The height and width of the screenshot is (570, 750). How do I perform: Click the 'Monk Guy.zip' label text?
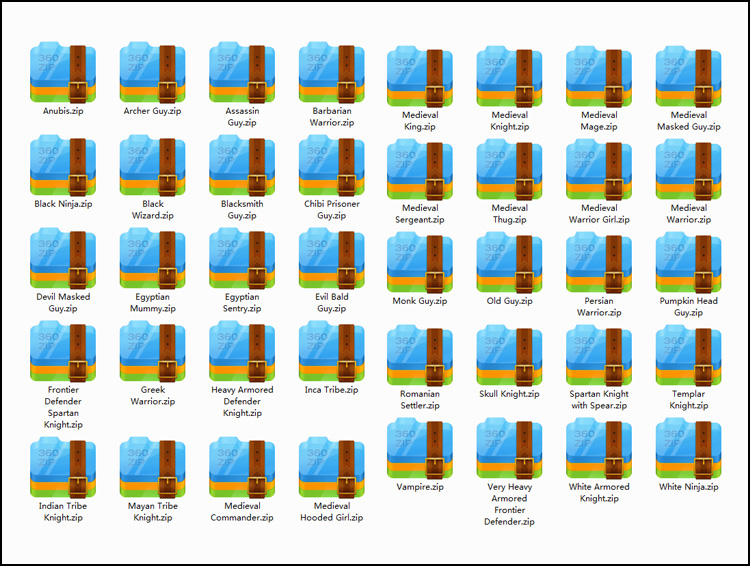pos(420,301)
